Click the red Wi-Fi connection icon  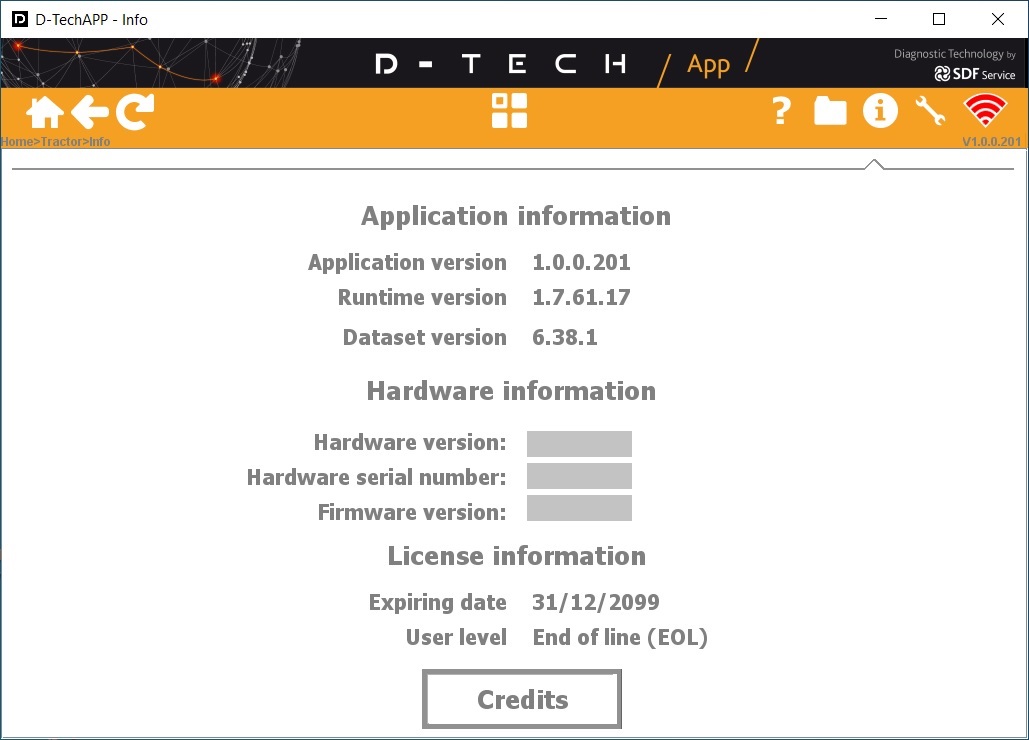pos(985,110)
